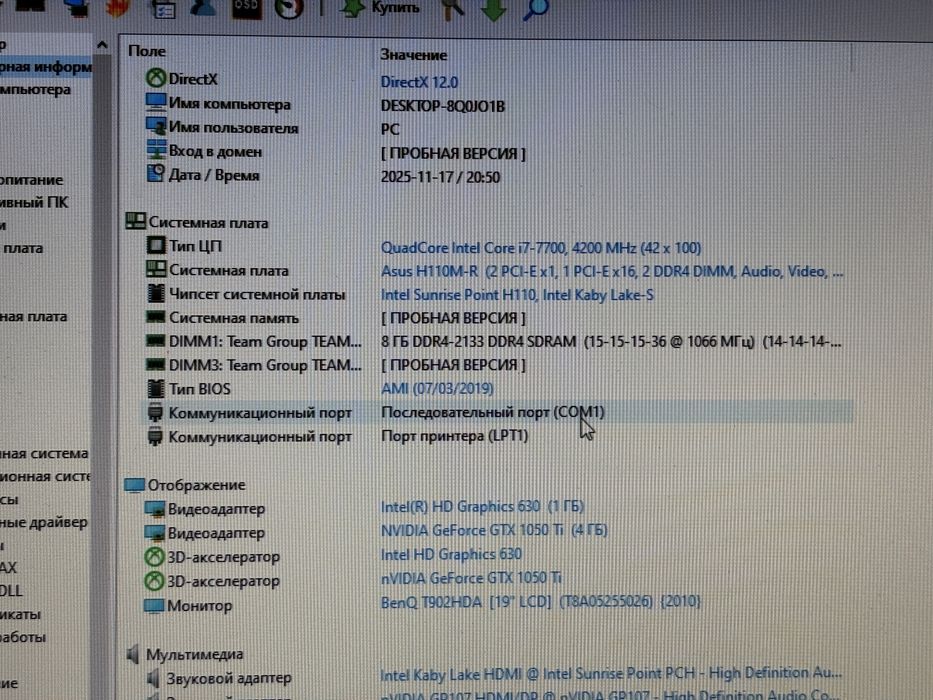Click the BIOS chip icon beside Тип BIOS
Screen dimensions: 933x700
(x=156, y=389)
